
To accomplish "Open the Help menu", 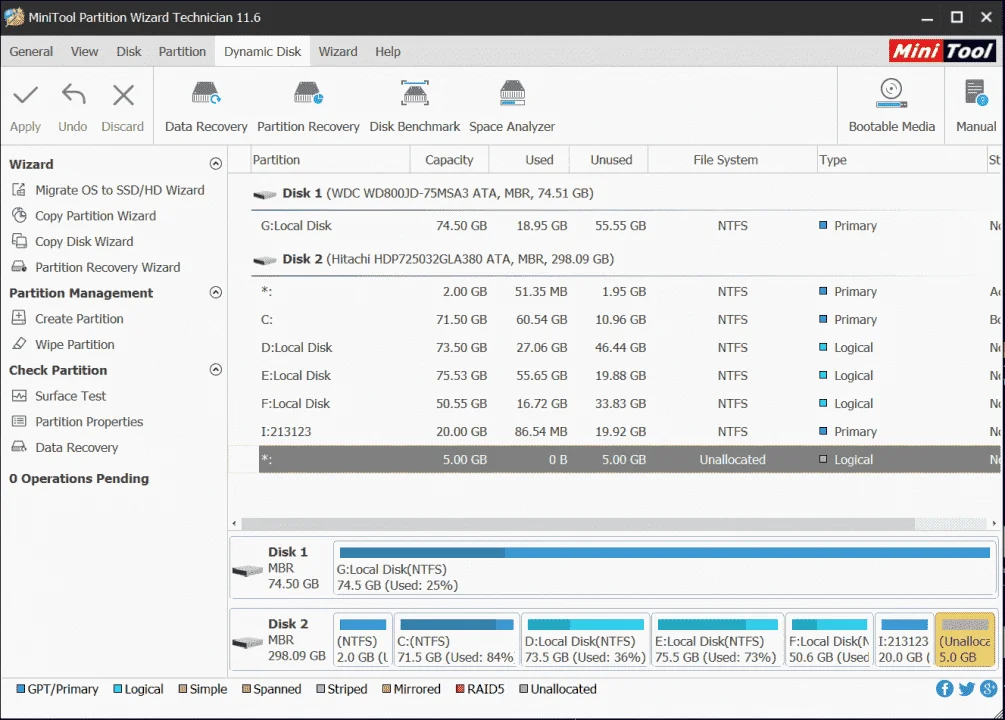I will point(388,51).
